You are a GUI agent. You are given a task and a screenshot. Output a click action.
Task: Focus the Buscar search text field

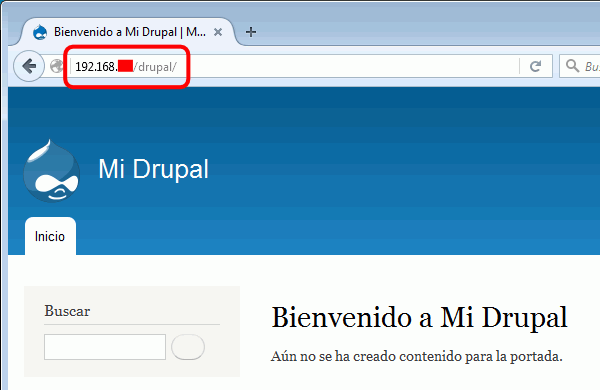pos(105,347)
